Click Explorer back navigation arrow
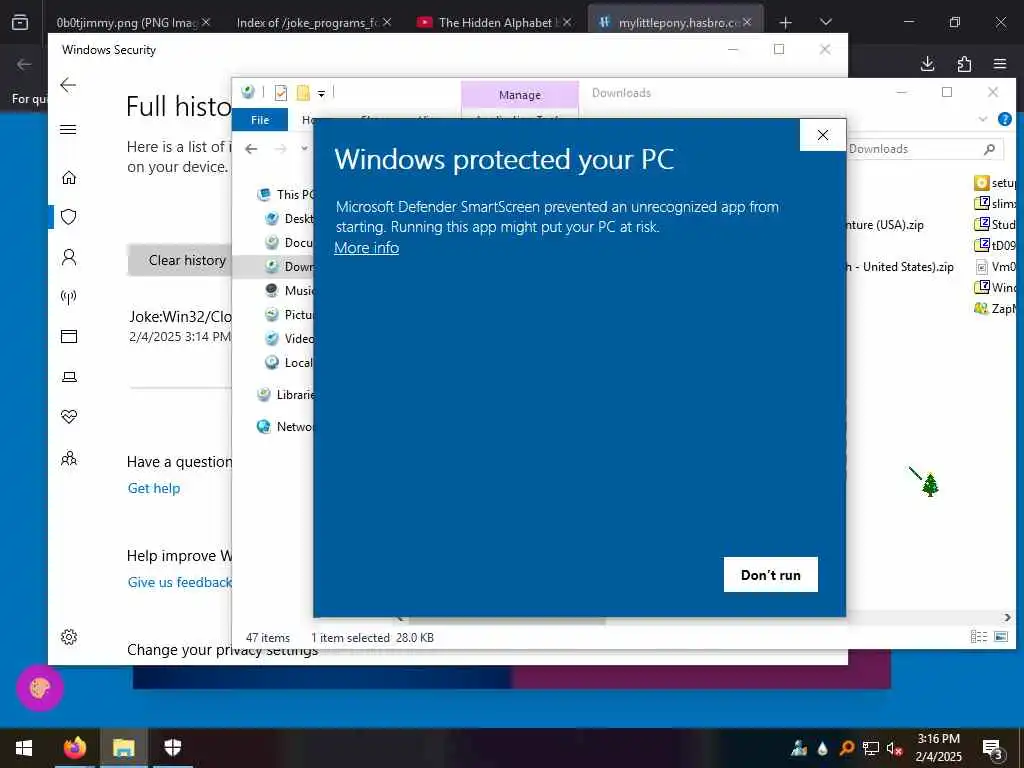Viewport: 1024px width, 768px height. tap(251, 149)
